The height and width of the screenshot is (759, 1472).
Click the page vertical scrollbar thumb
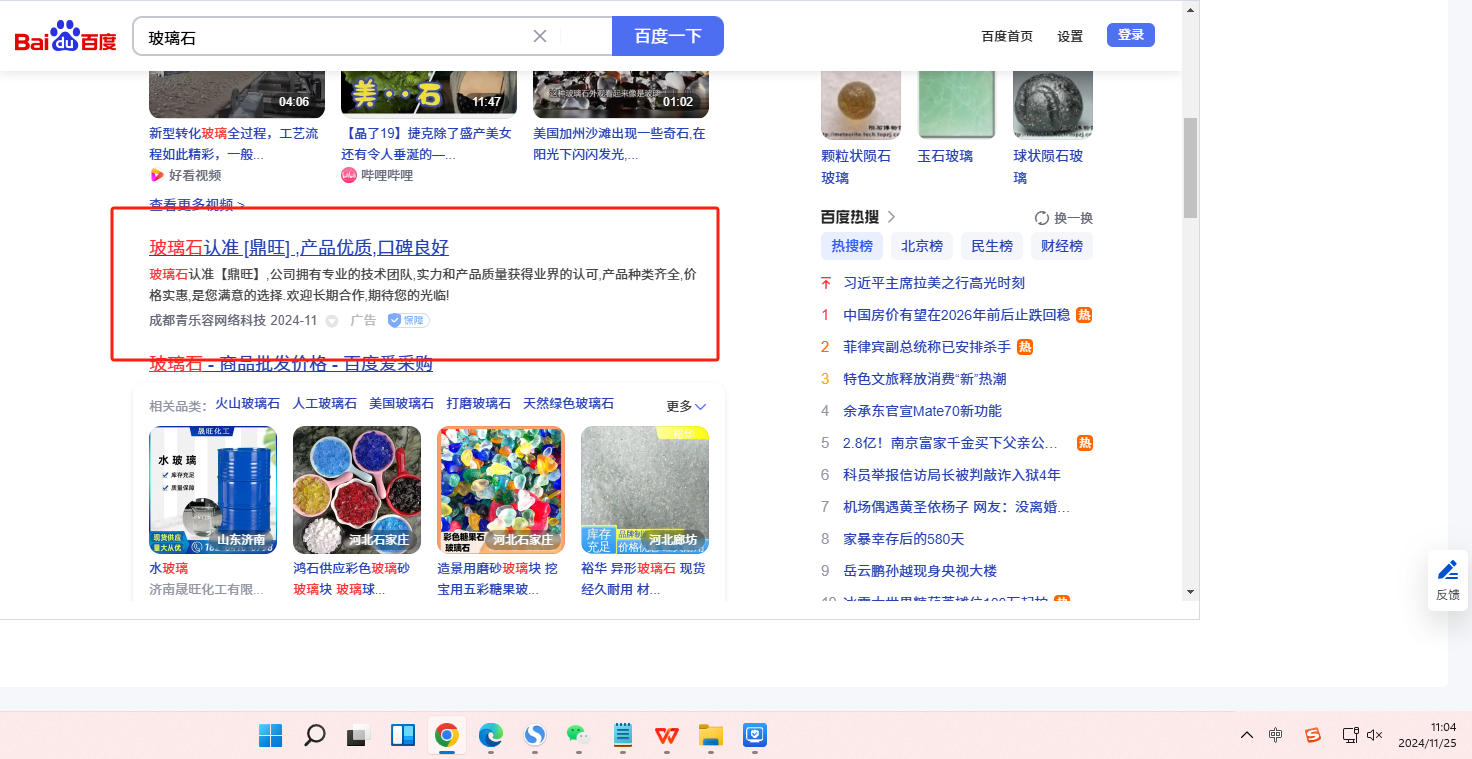(1190, 168)
